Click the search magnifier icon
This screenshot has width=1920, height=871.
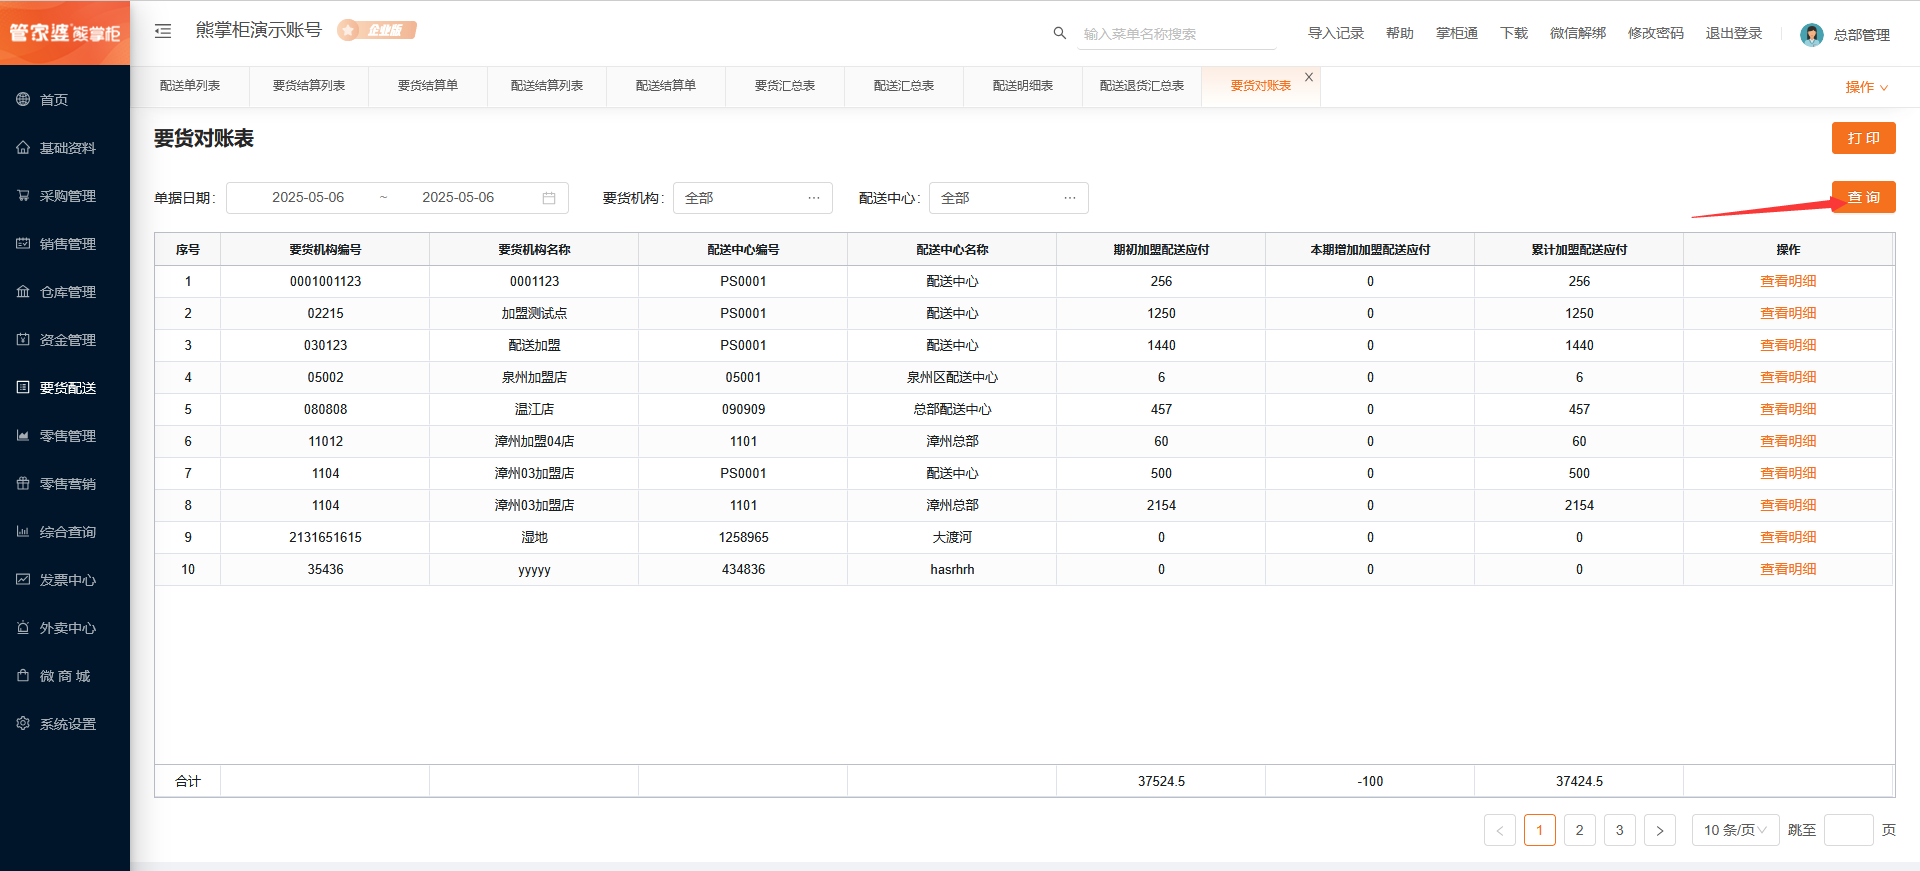[x=1059, y=33]
